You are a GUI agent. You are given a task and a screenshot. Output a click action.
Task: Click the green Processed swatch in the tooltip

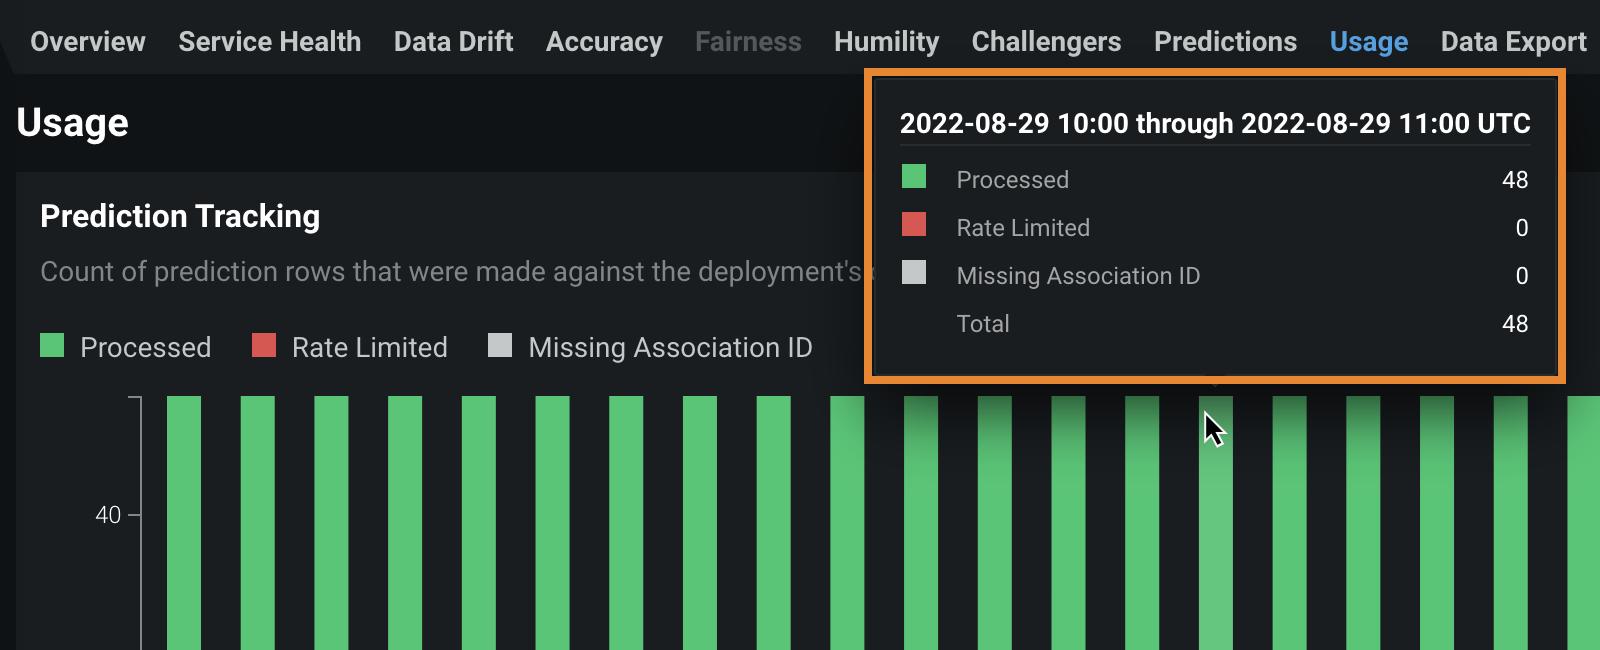914,177
